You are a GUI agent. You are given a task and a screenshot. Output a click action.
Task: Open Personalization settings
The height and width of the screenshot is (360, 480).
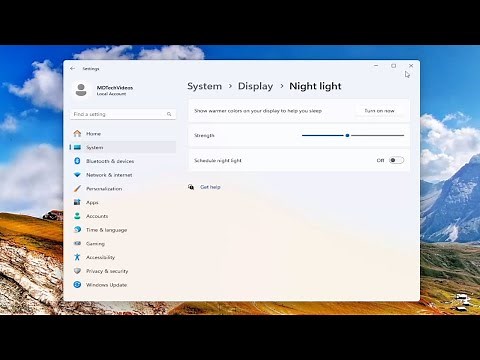123,188
